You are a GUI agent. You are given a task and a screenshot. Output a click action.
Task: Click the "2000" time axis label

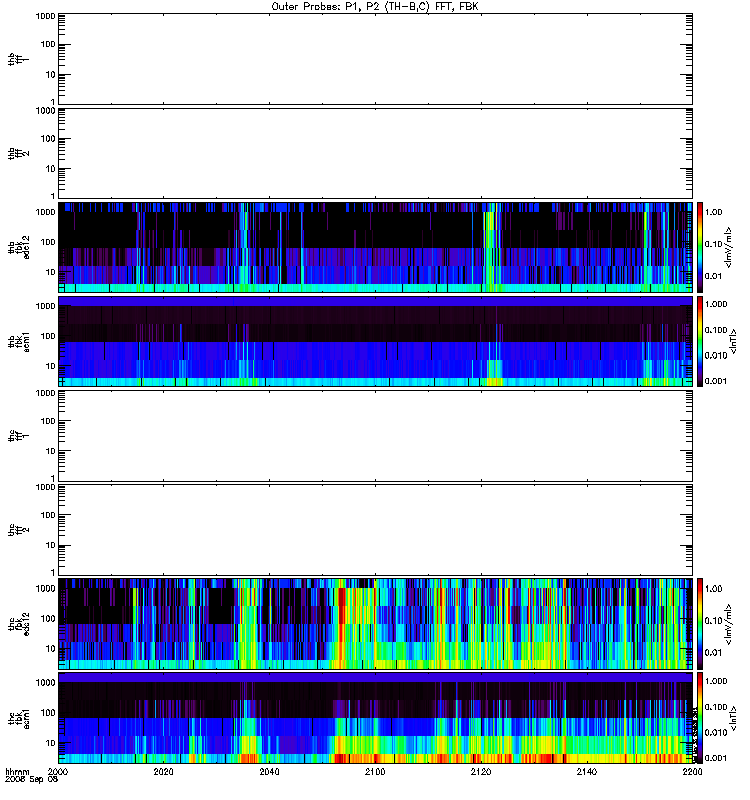coord(58,771)
